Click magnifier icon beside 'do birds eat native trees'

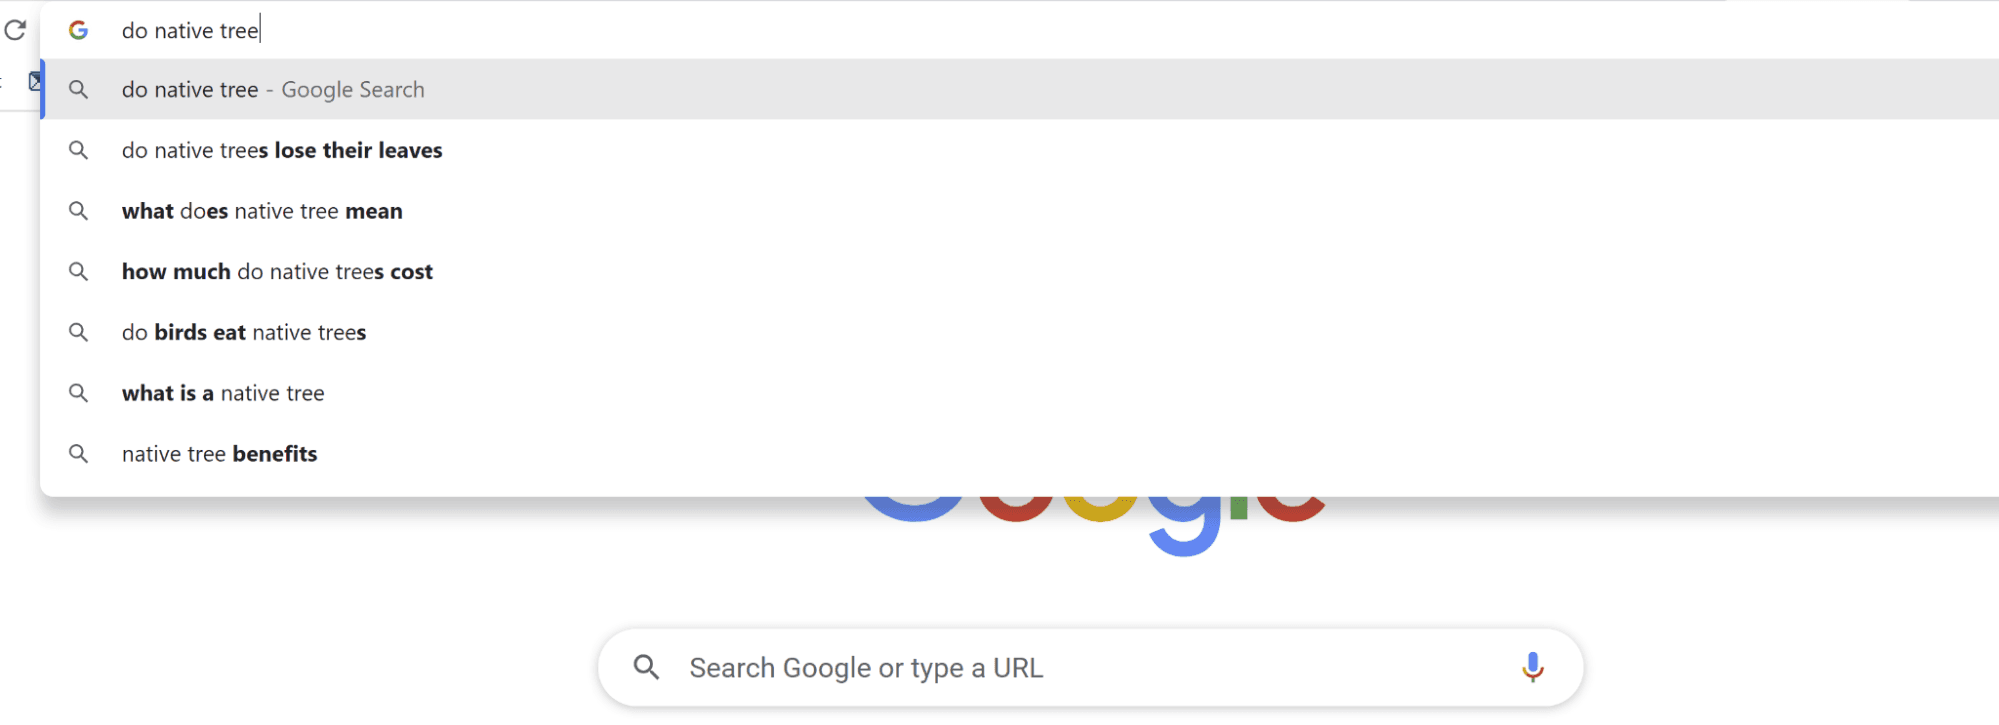tap(78, 332)
